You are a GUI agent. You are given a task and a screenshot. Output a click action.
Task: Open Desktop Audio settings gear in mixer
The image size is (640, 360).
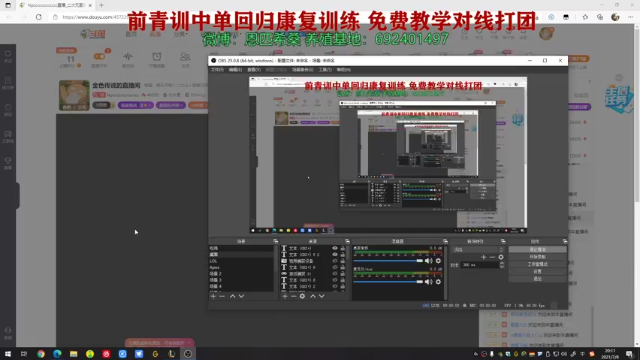click(x=438, y=261)
